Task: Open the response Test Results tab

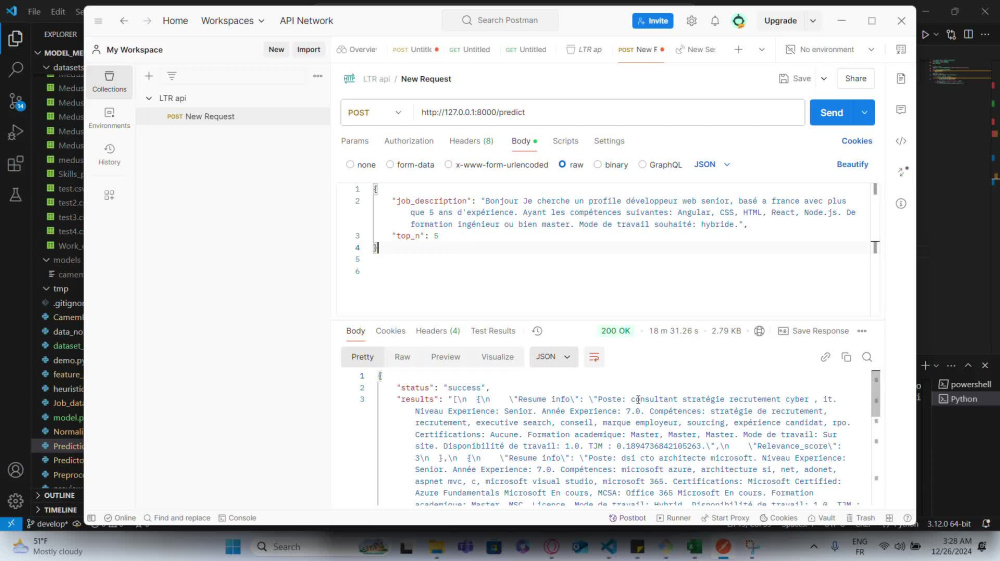Action: (493, 331)
